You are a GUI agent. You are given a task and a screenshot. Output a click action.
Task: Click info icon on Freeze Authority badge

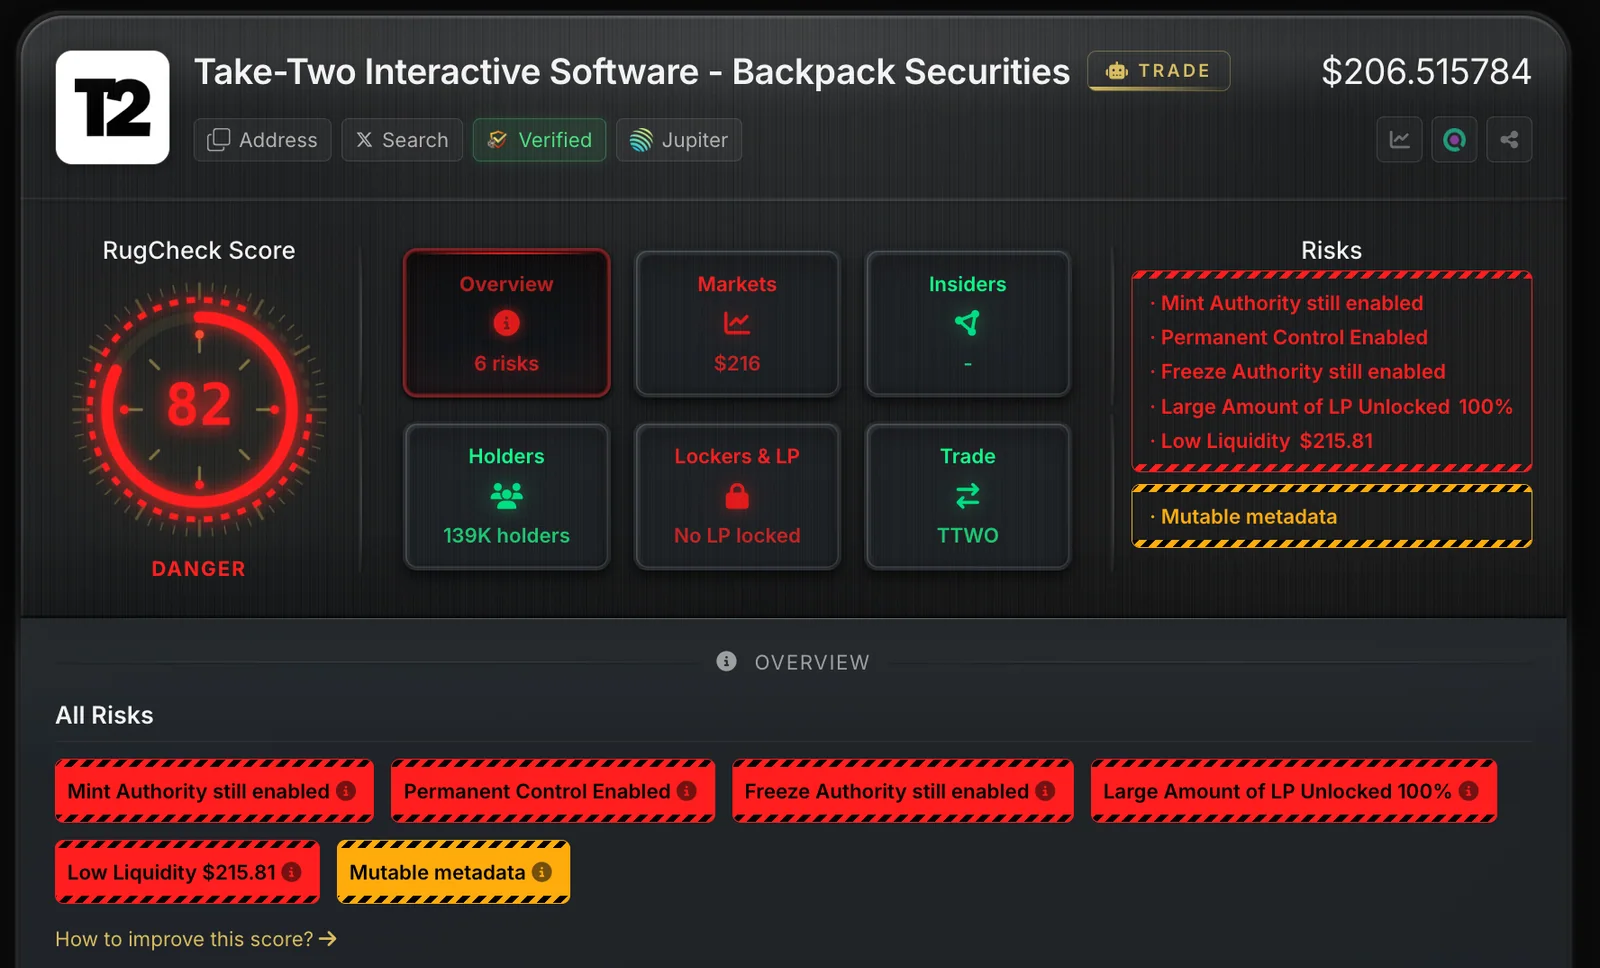pos(1045,790)
